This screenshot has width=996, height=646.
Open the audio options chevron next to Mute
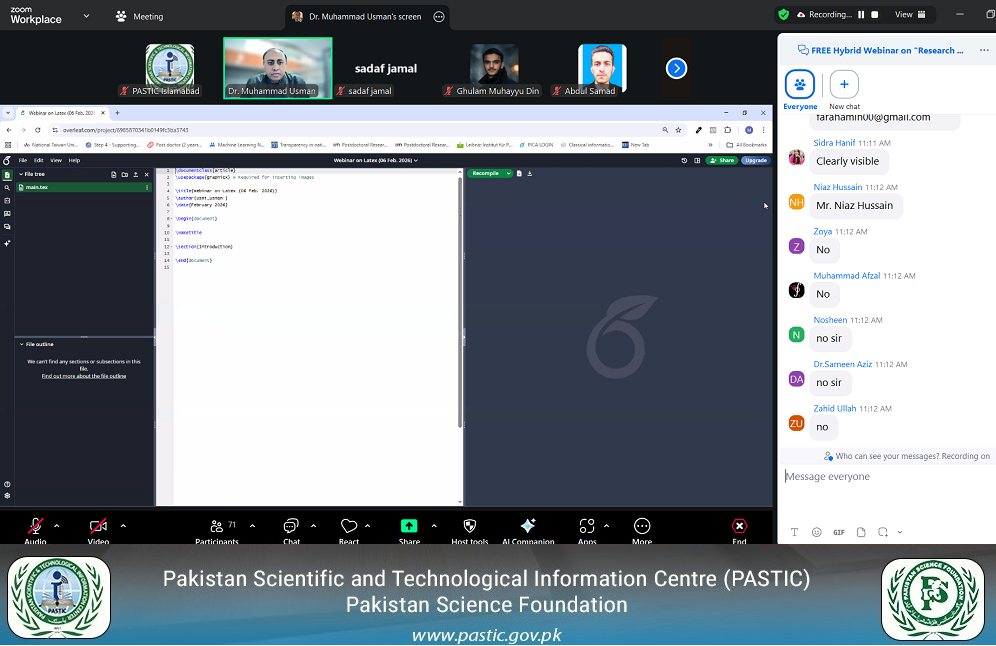tap(58, 524)
